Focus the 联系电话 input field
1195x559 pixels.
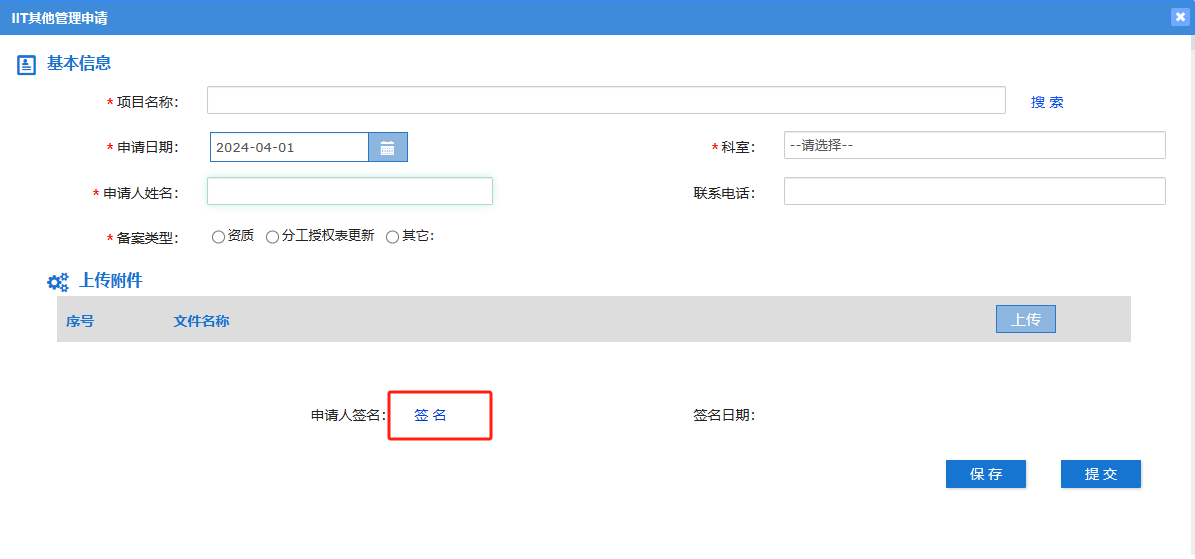974,191
